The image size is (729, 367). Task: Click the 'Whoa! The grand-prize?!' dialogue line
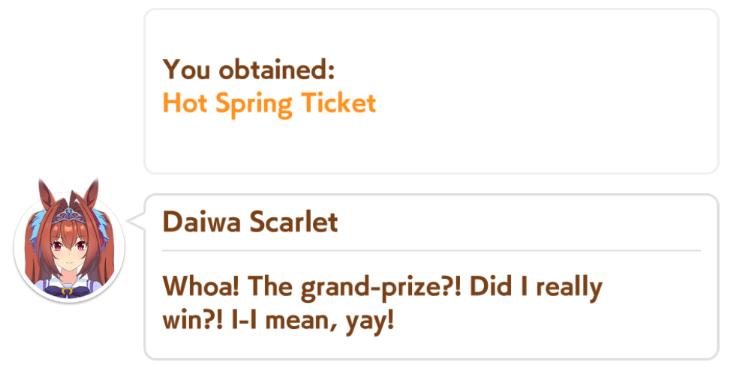click(312, 287)
